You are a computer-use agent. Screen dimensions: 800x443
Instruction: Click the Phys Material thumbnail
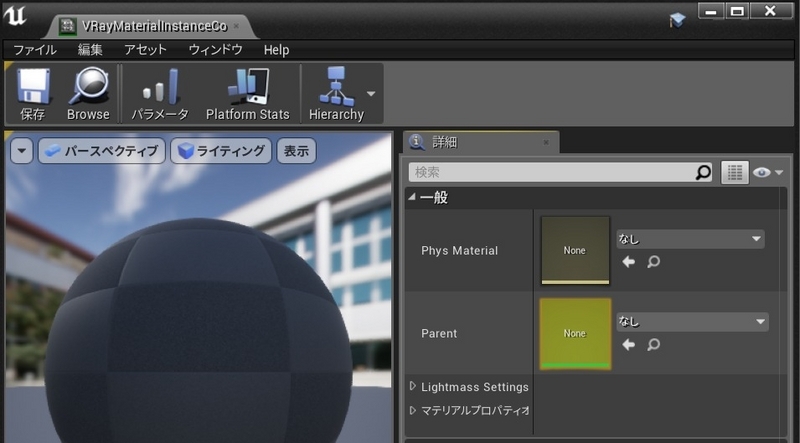click(x=575, y=251)
